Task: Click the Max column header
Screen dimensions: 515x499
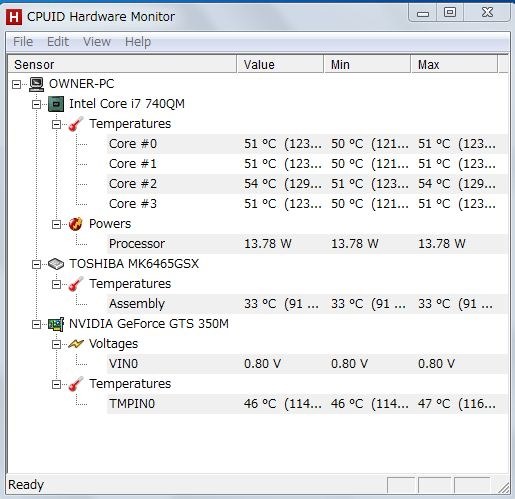Action: click(x=454, y=64)
